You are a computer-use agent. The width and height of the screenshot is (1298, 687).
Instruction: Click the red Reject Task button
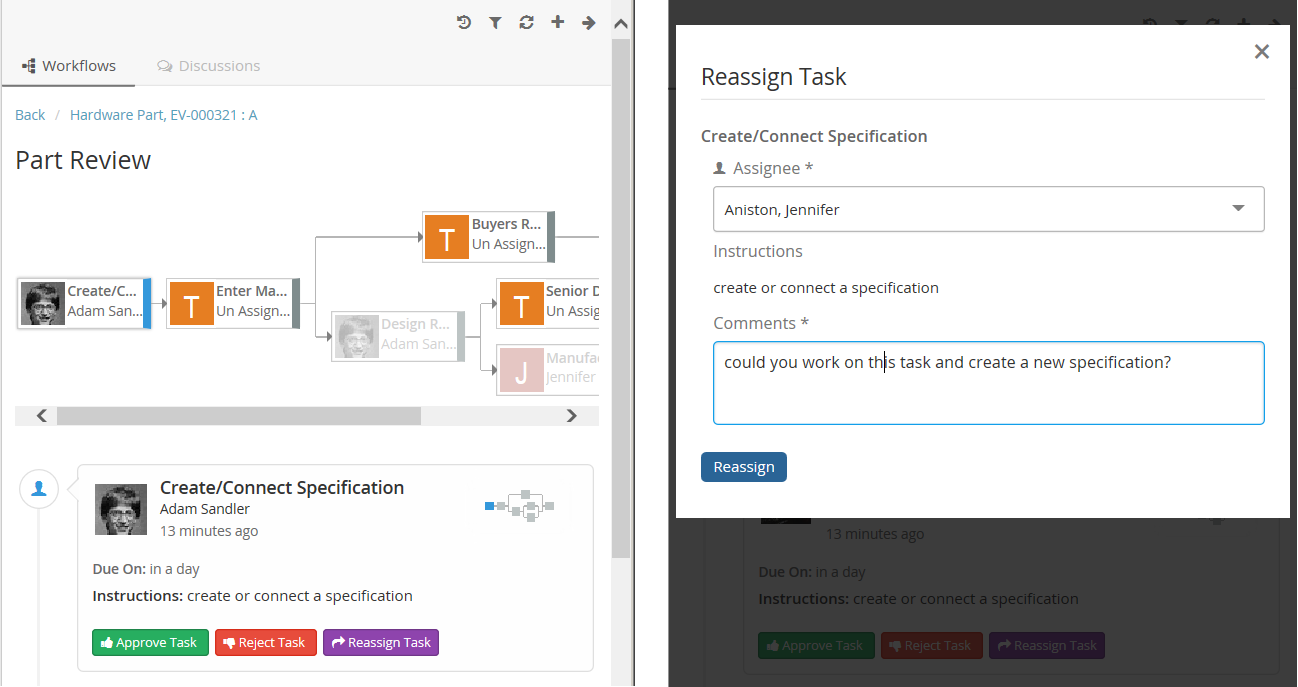tap(265, 642)
